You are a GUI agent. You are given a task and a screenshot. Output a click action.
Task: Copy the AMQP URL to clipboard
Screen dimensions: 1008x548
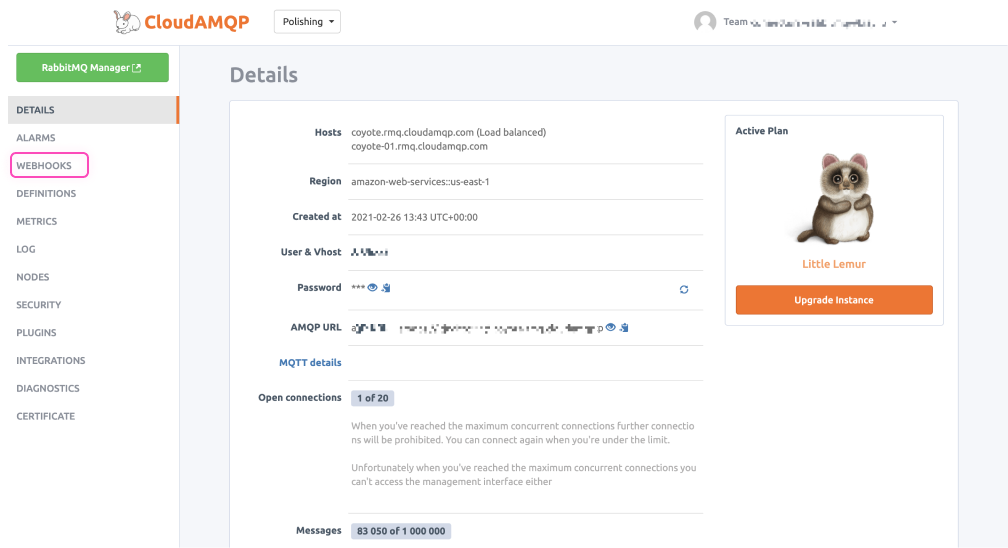(x=623, y=327)
